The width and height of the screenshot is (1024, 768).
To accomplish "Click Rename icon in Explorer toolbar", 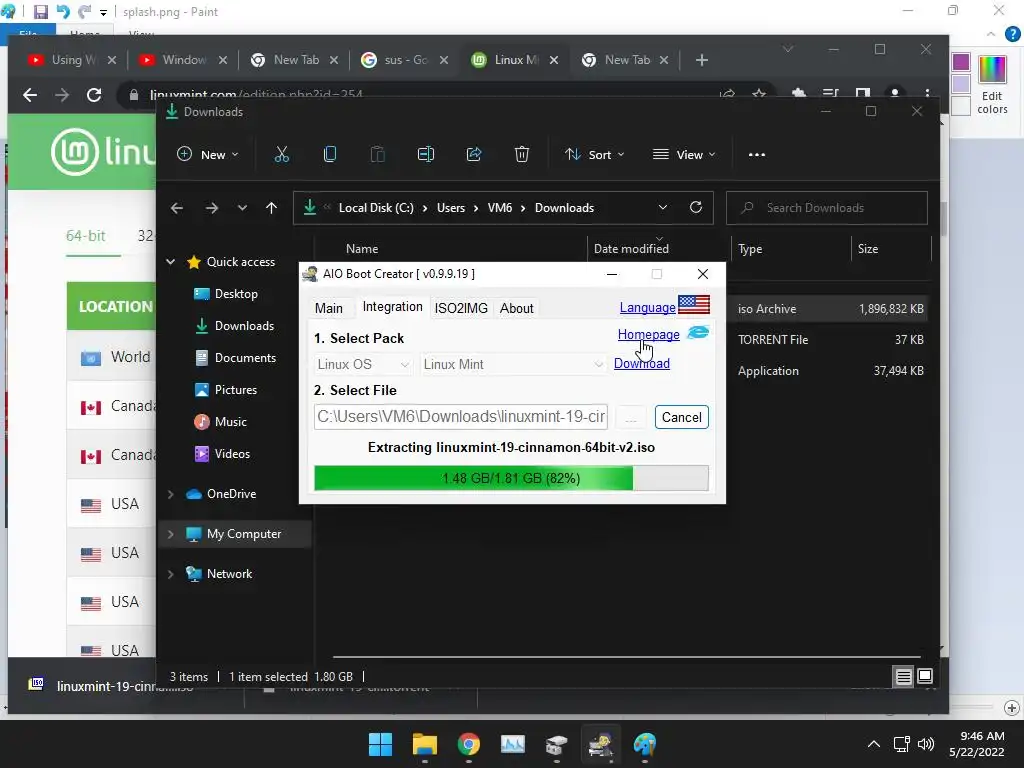I will (x=426, y=155).
